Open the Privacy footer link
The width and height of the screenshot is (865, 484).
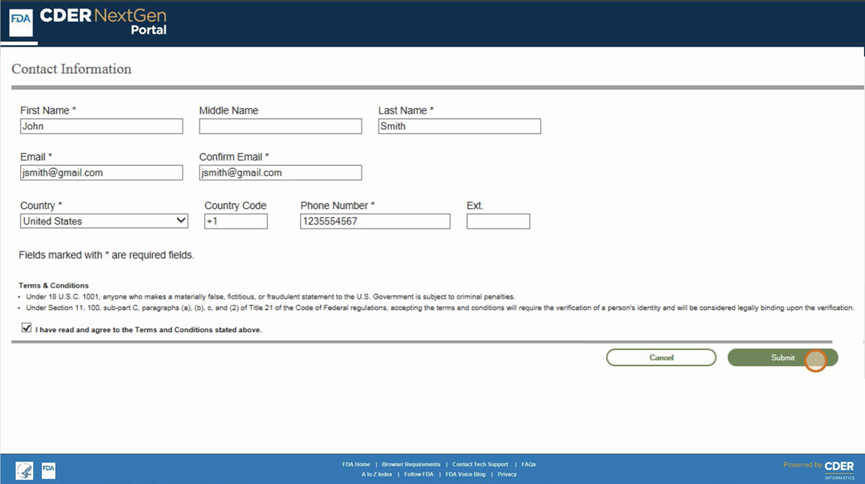pyautogui.click(x=507, y=474)
